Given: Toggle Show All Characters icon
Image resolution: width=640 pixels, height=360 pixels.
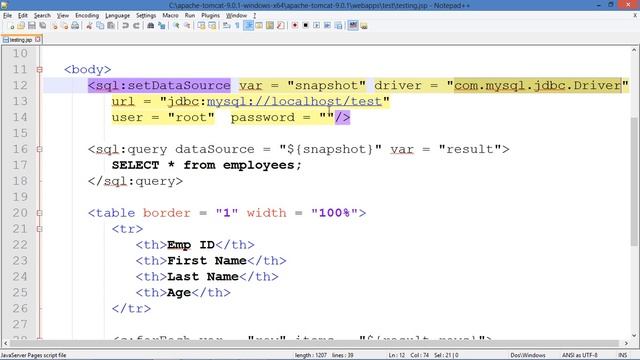Looking at the screenshot, I should (237, 26).
